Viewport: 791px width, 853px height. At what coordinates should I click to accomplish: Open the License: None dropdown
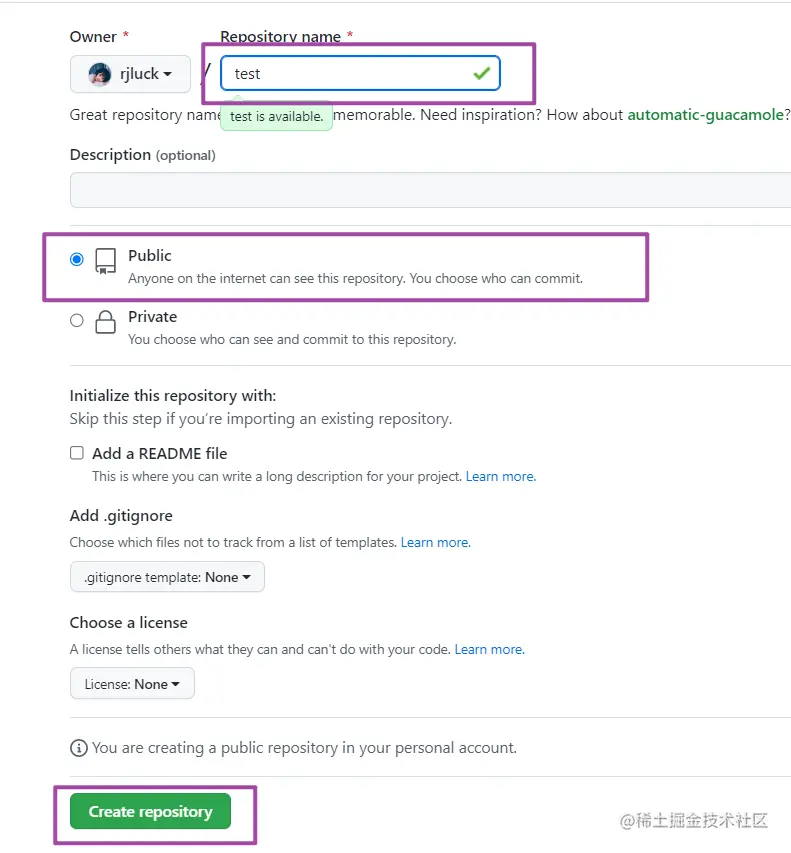[132, 684]
